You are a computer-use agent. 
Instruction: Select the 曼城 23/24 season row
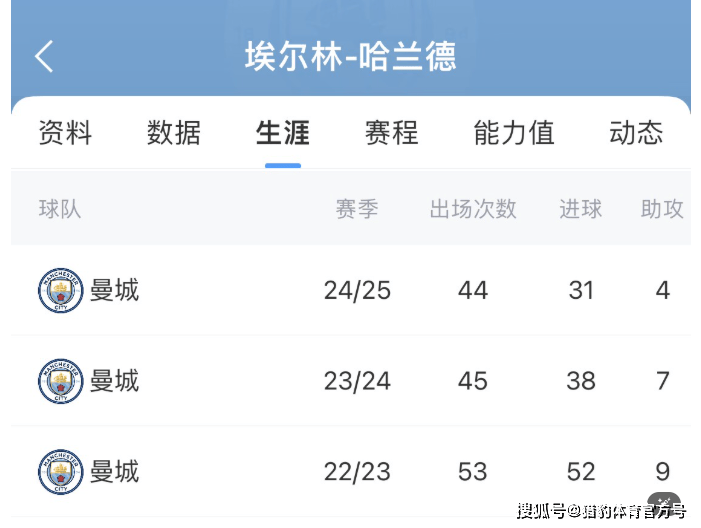351,381
